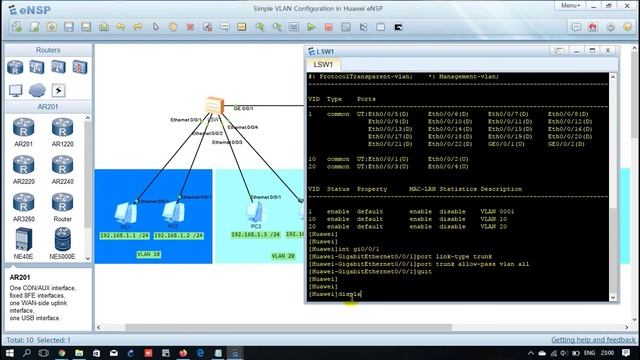The image size is (640, 360).
Task: Select PC1 on the topology canvas
Action: 126,214
